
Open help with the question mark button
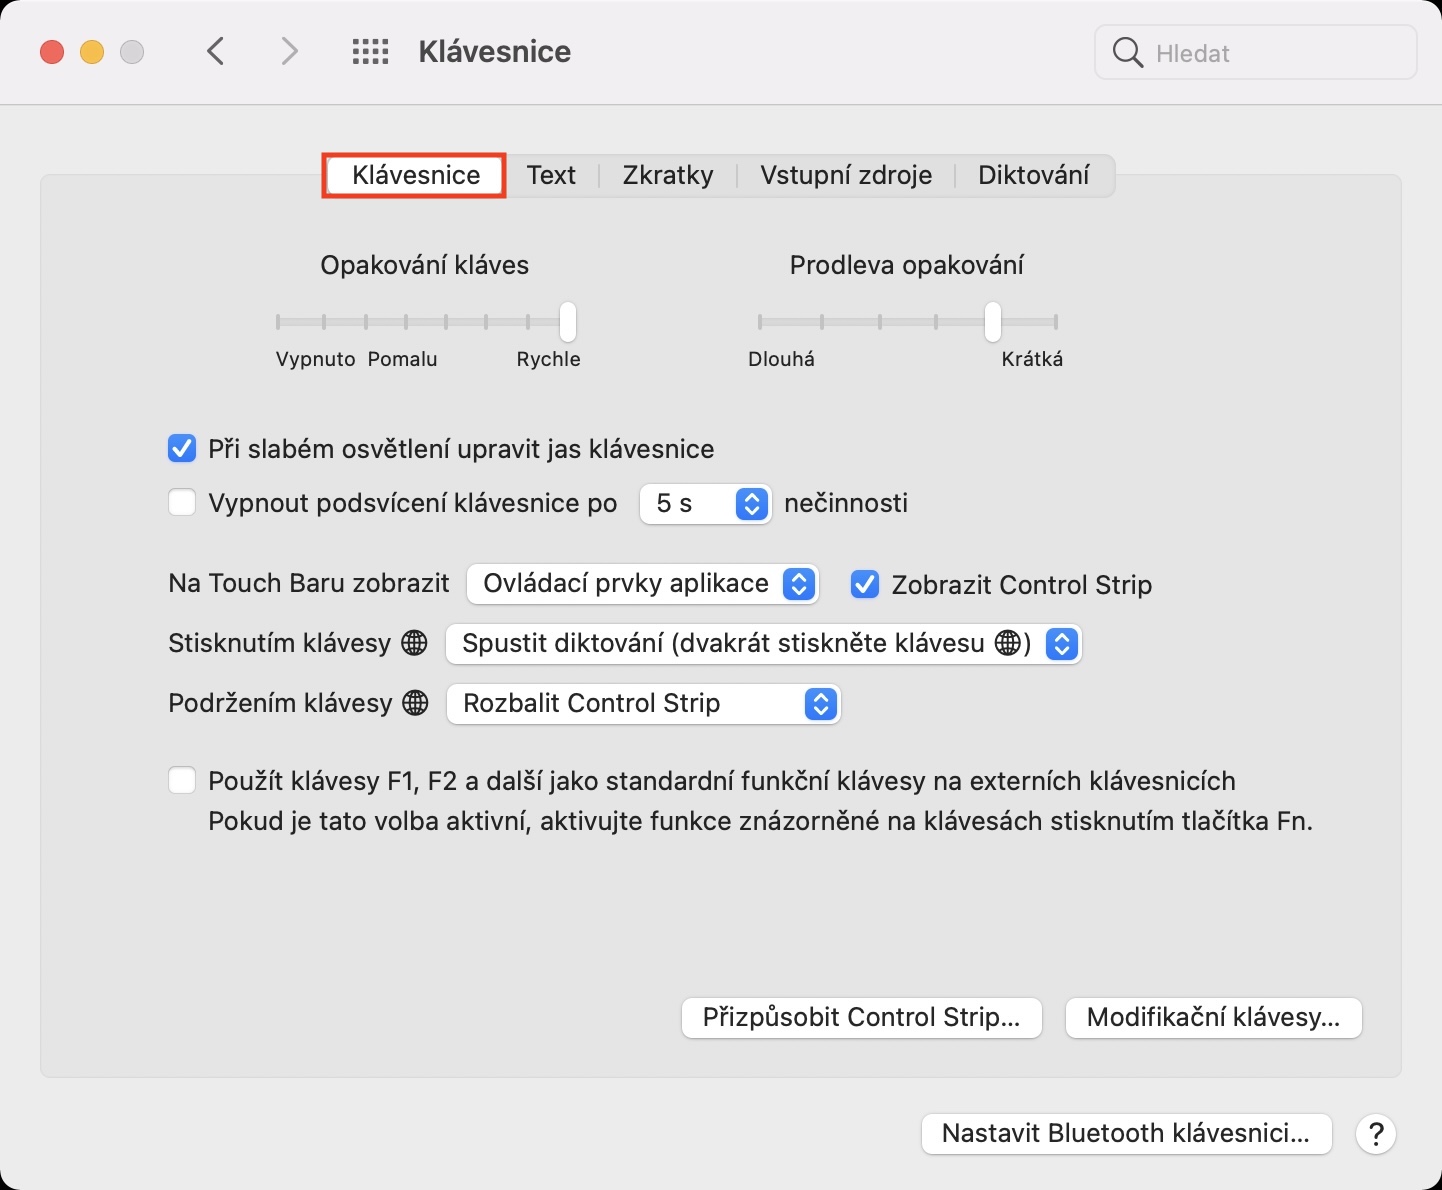click(x=1376, y=1134)
